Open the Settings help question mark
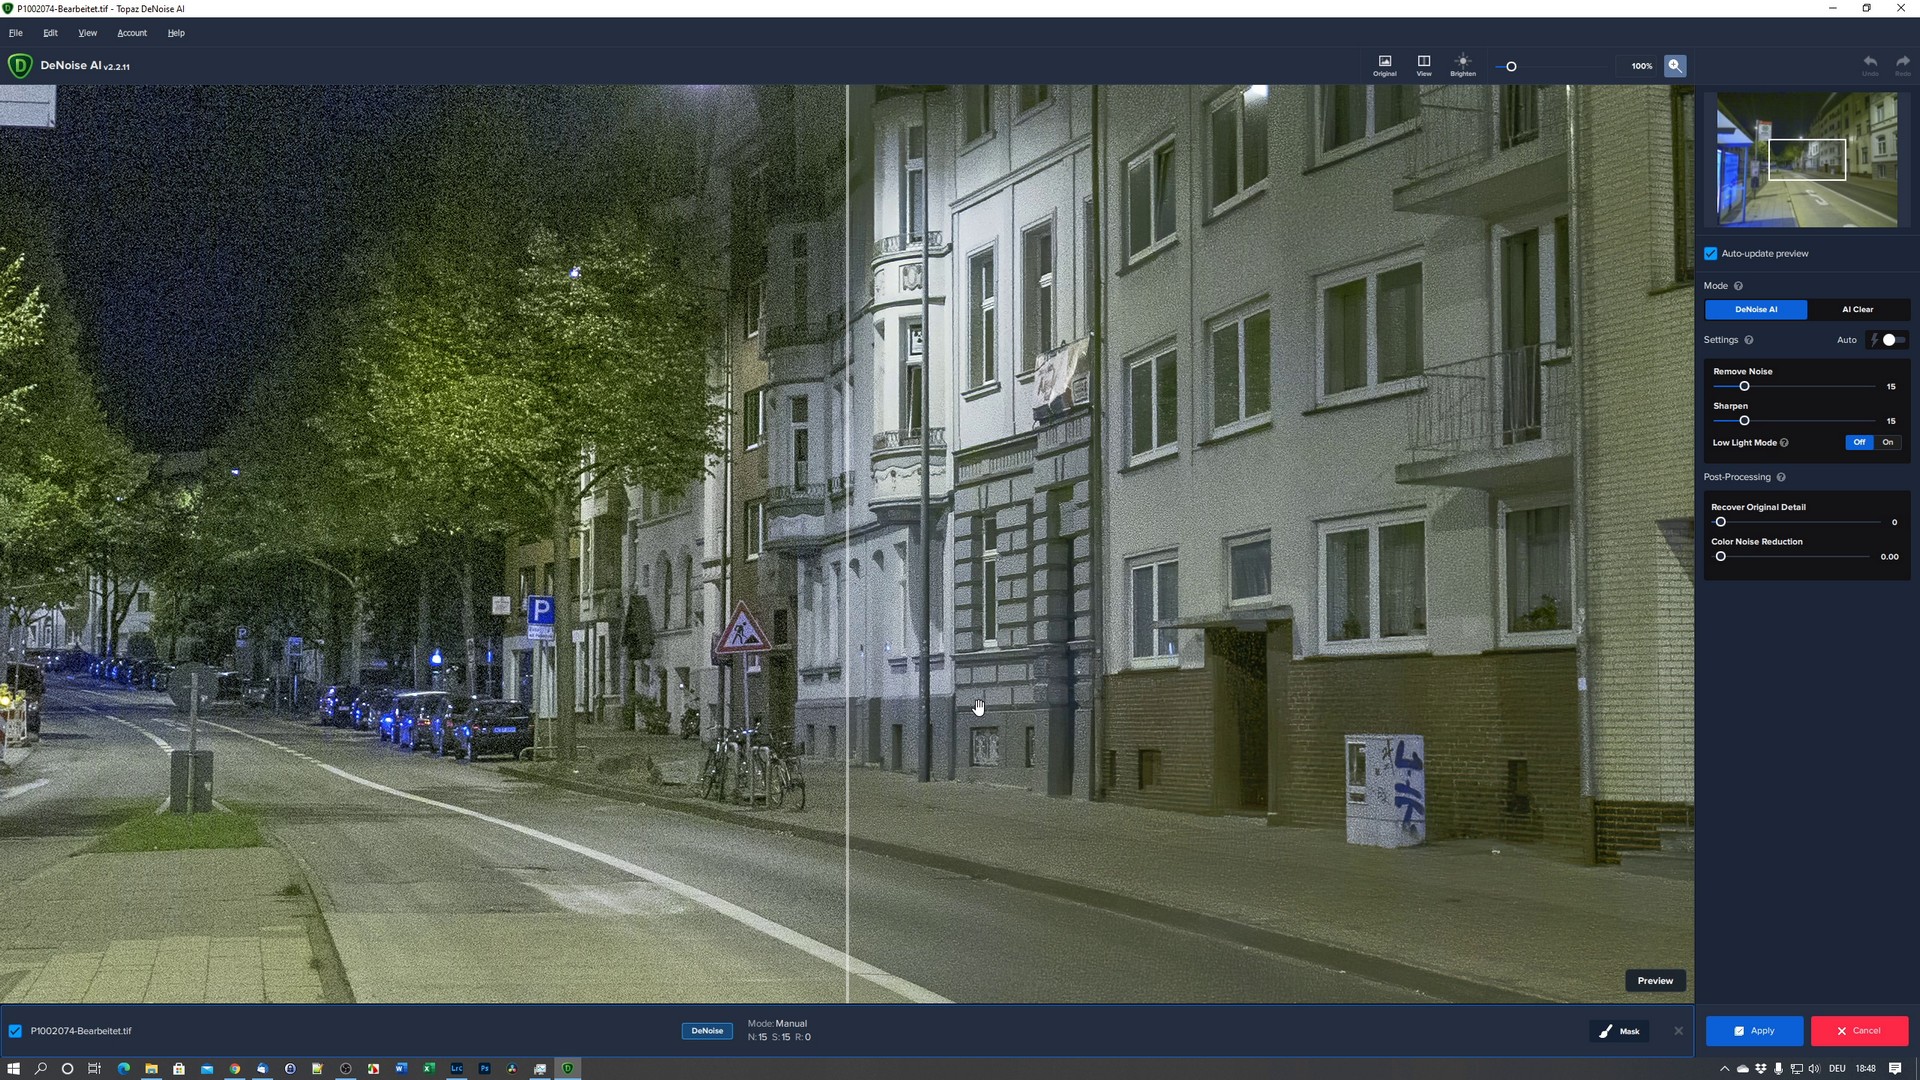The height and width of the screenshot is (1080, 1920). (1749, 340)
